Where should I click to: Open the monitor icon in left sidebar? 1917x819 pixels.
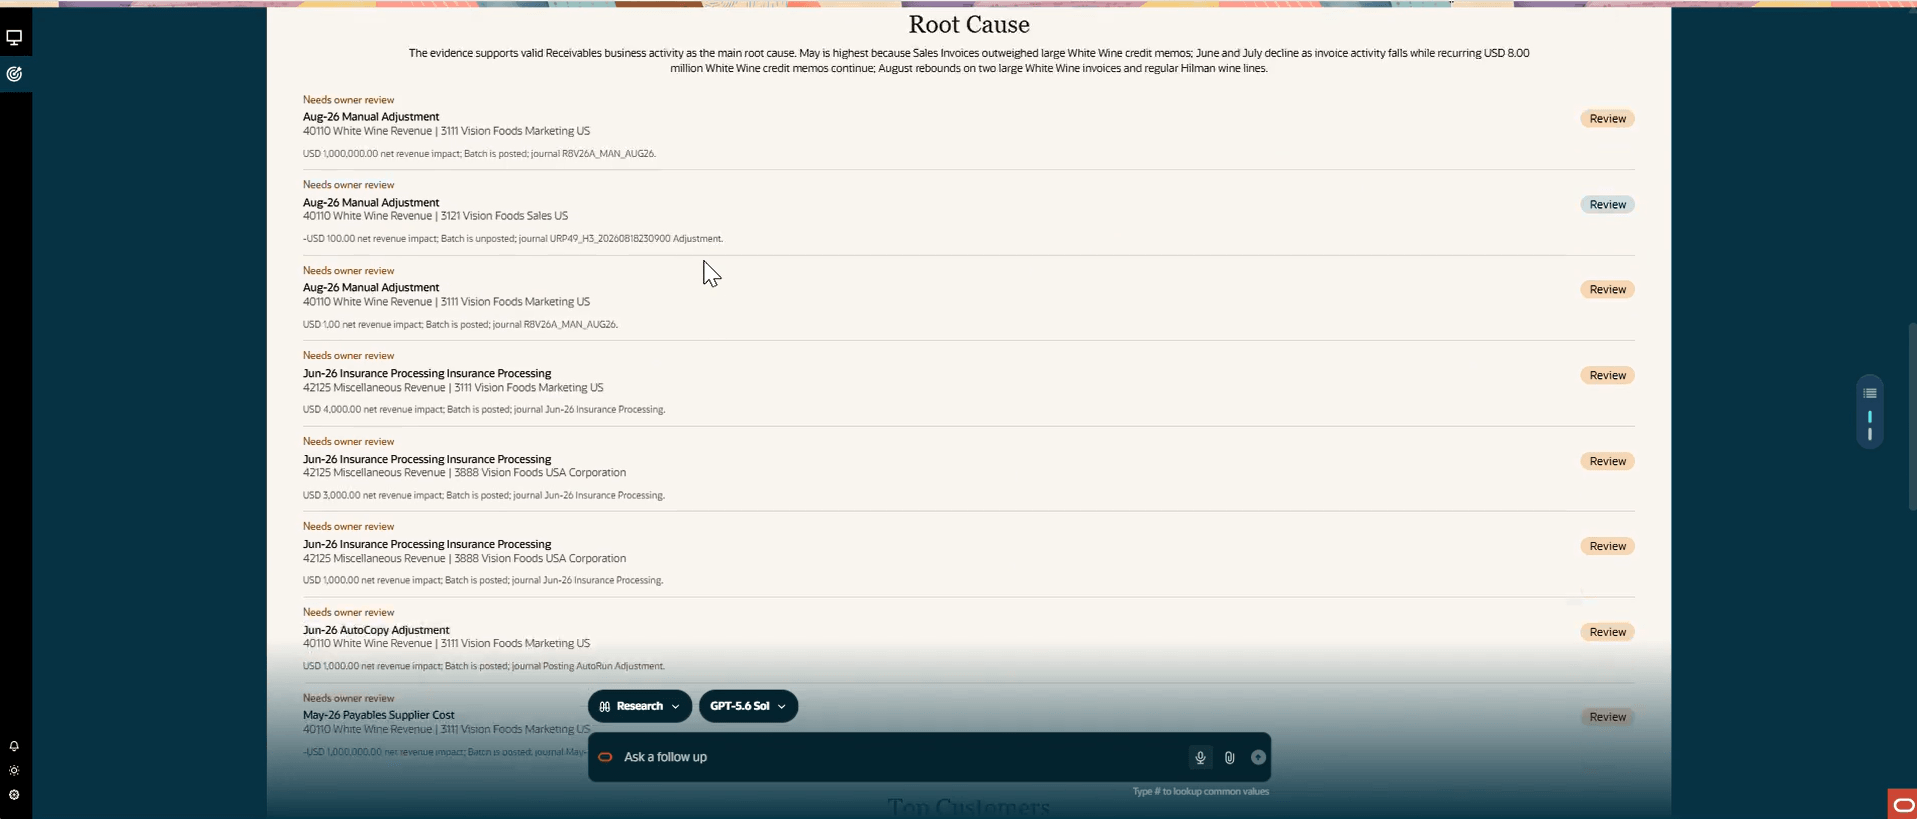click(14, 38)
